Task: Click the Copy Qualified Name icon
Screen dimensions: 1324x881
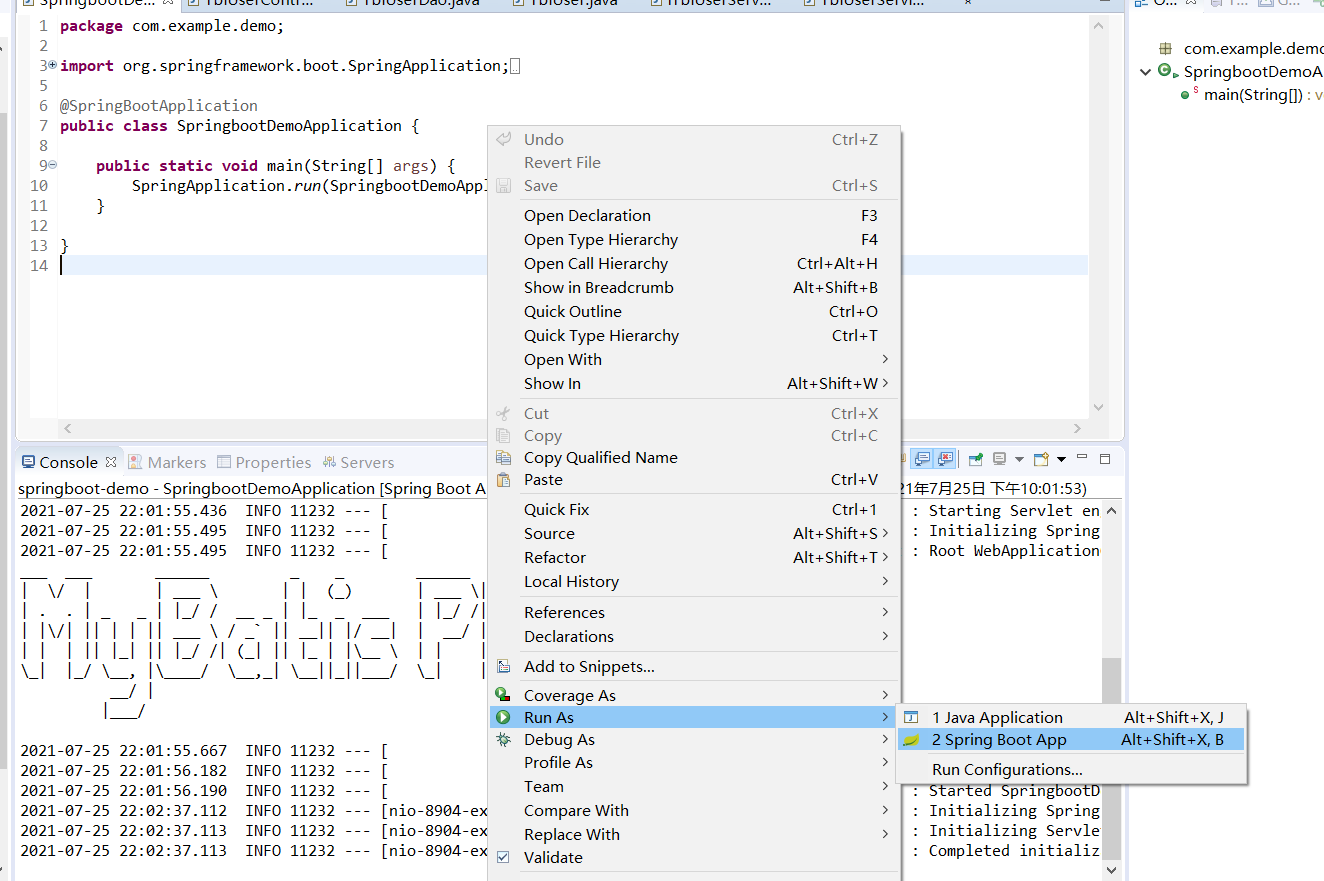Action: 504,458
